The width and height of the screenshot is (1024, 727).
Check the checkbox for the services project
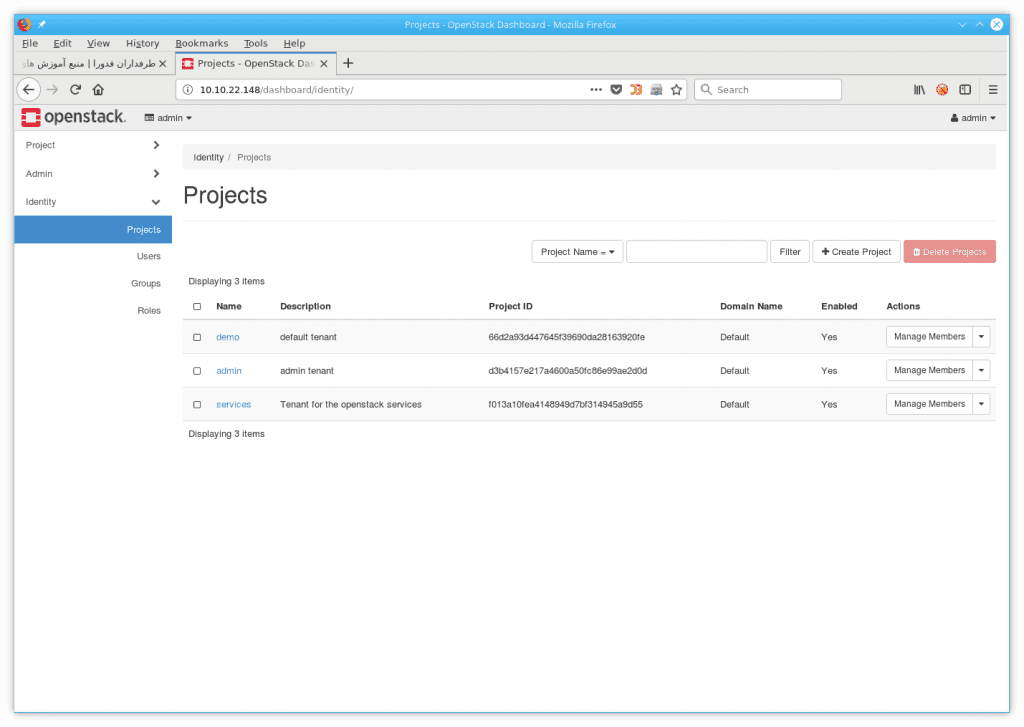tap(197, 404)
